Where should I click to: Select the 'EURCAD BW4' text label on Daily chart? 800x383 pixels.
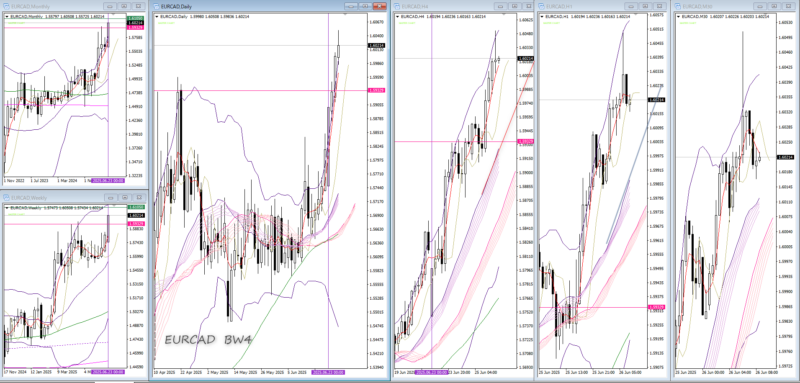208,340
